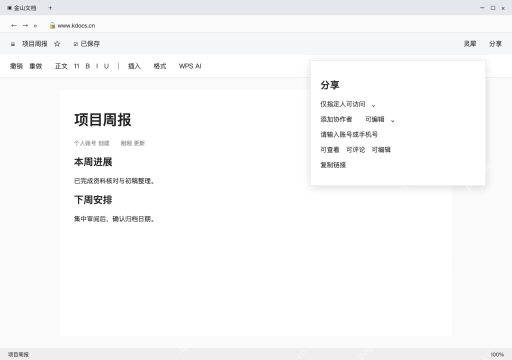Close the browser window
The height and width of the screenshot is (360, 512).
[503, 8]
